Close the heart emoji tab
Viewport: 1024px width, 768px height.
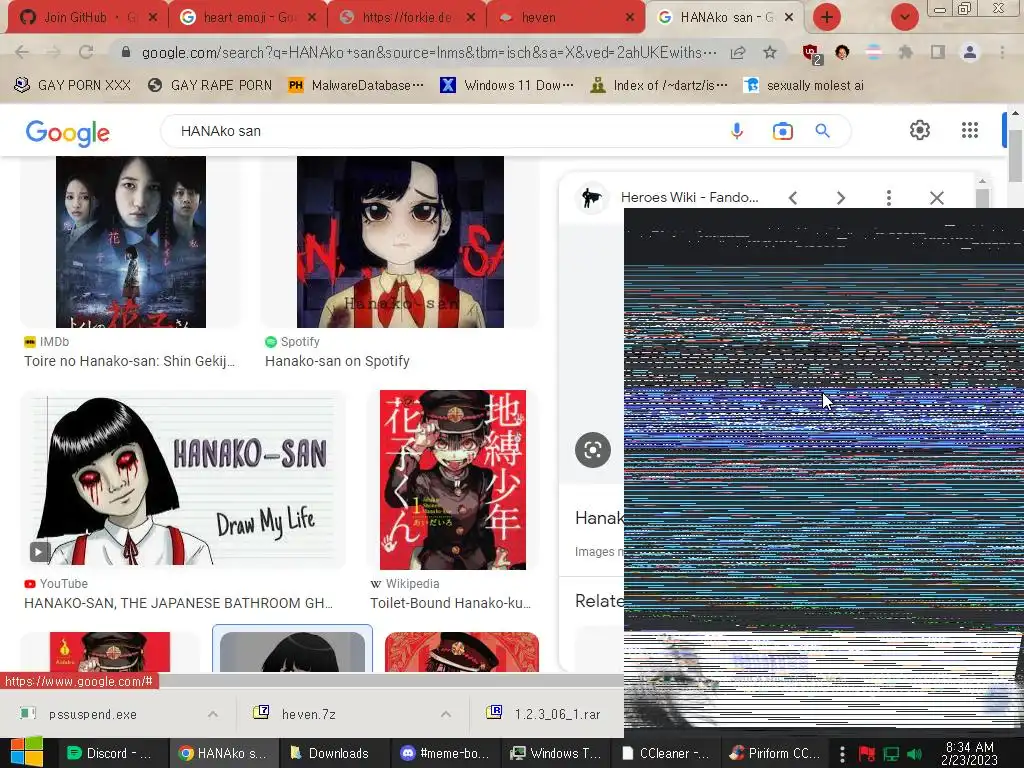(312, 18)
